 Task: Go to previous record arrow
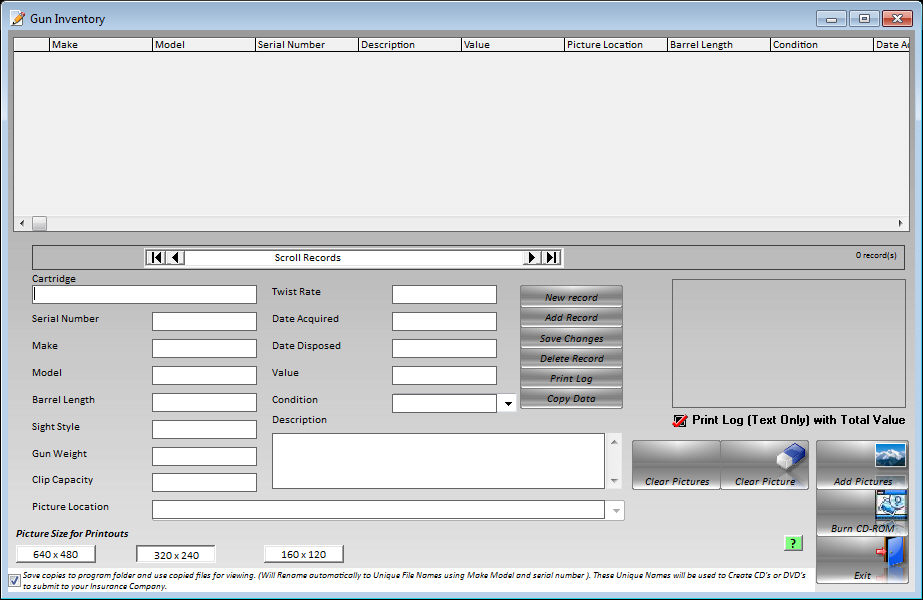pyautogui.click(x=176, y=258)
